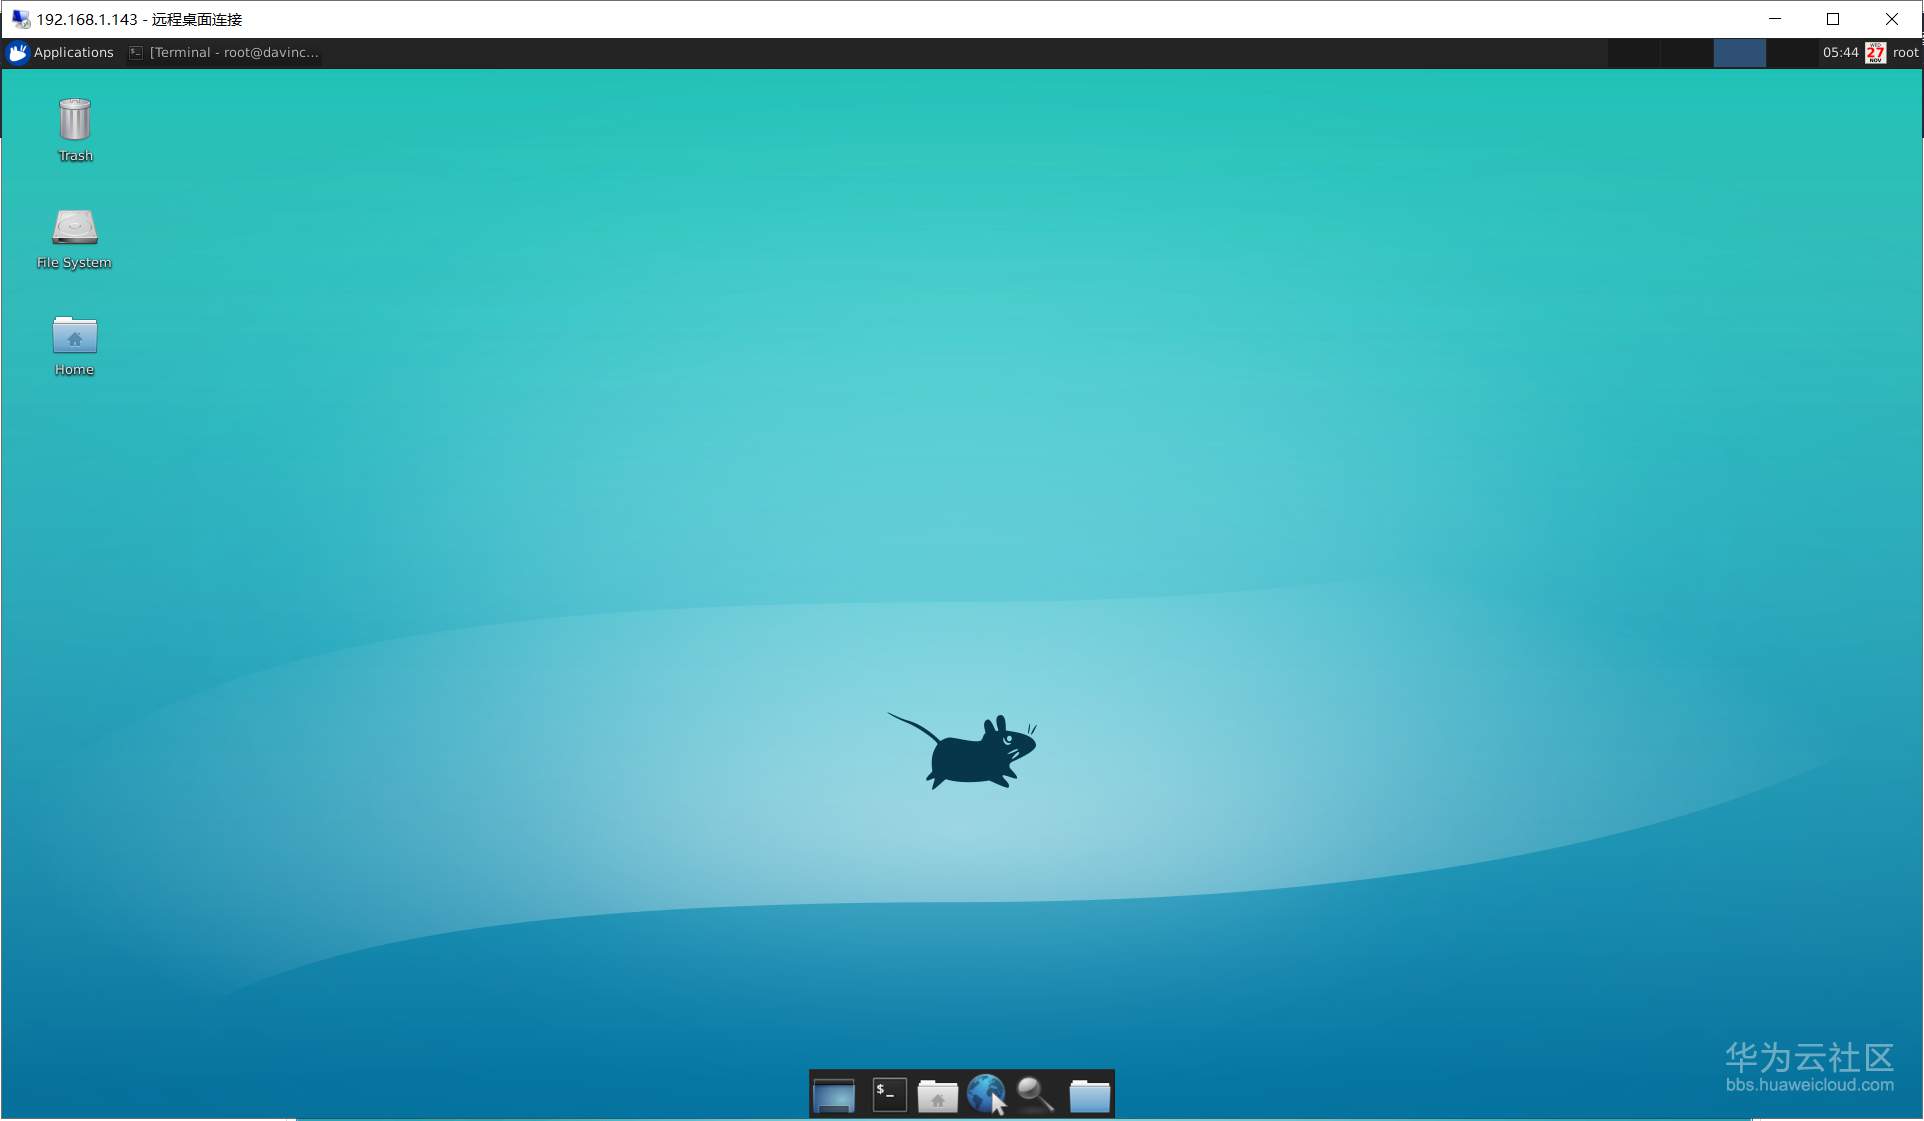Restore the Terminal root@davinc window from the taskbar
Screen dimensions: 1924x1121
(224, 52)
